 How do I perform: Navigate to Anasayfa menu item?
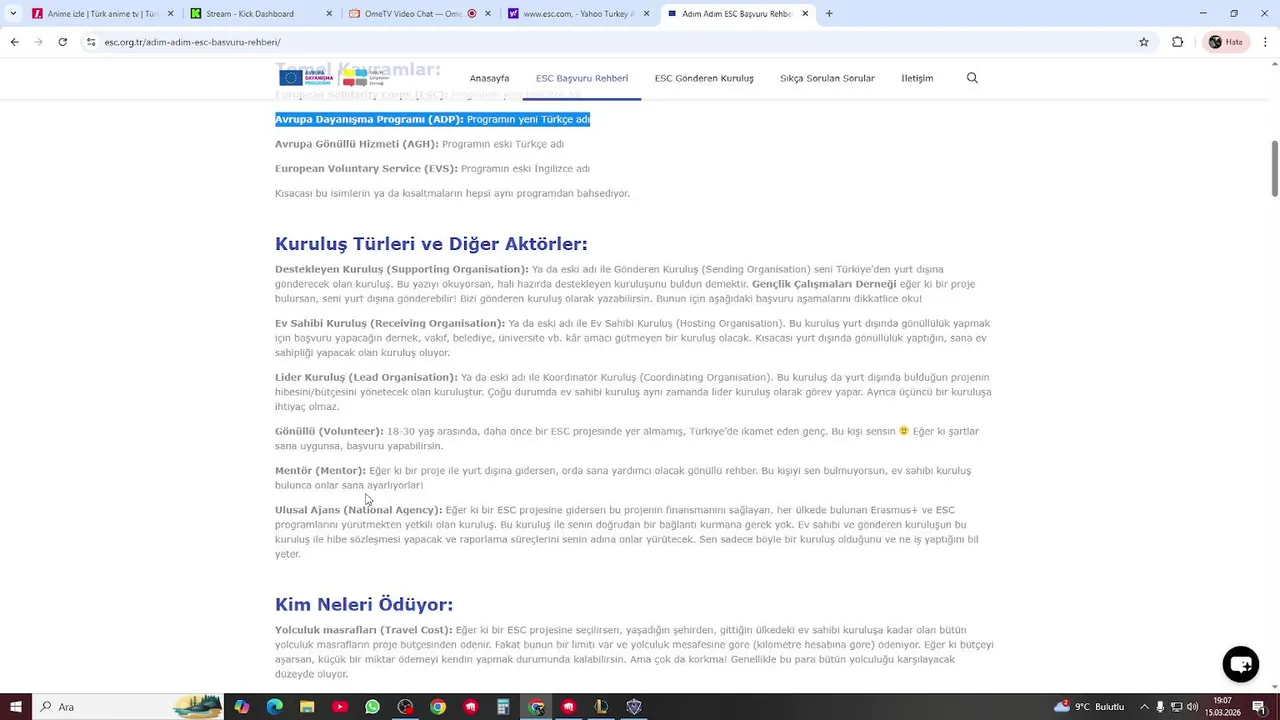pos(489,78)
